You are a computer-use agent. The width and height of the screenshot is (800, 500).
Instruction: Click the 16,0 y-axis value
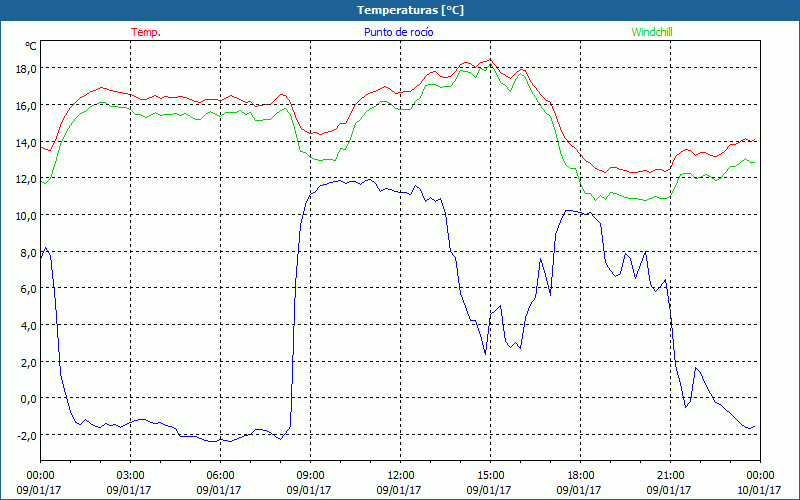pyautogui.click(x=26, y=106)
